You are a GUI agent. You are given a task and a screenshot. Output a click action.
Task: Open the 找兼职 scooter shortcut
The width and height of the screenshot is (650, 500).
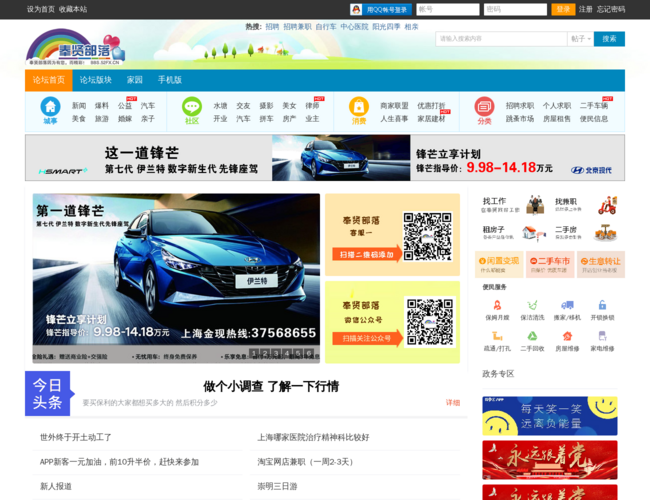pyautogui.click(x=586, y=205)
